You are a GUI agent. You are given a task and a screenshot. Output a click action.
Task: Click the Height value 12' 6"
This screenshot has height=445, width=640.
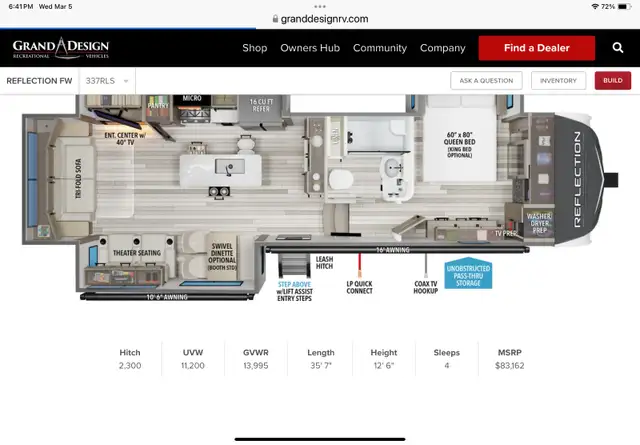click(x=384, y=365)
